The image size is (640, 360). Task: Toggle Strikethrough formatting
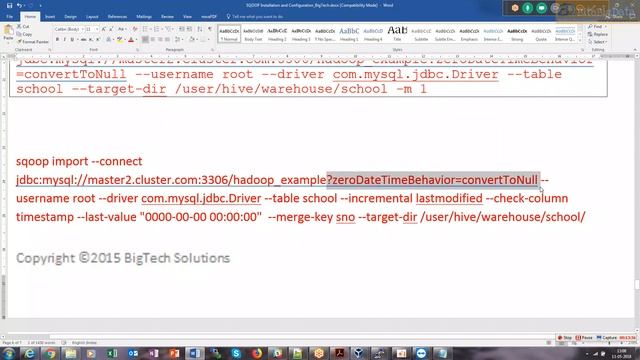(x=83, y=40)
